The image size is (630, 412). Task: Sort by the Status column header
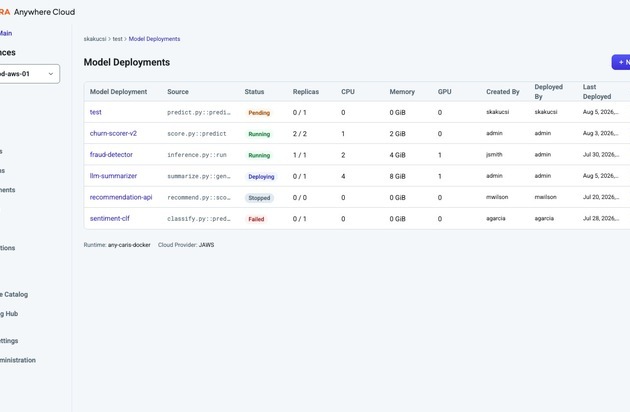pyautogui.click(x=254, y=92)
